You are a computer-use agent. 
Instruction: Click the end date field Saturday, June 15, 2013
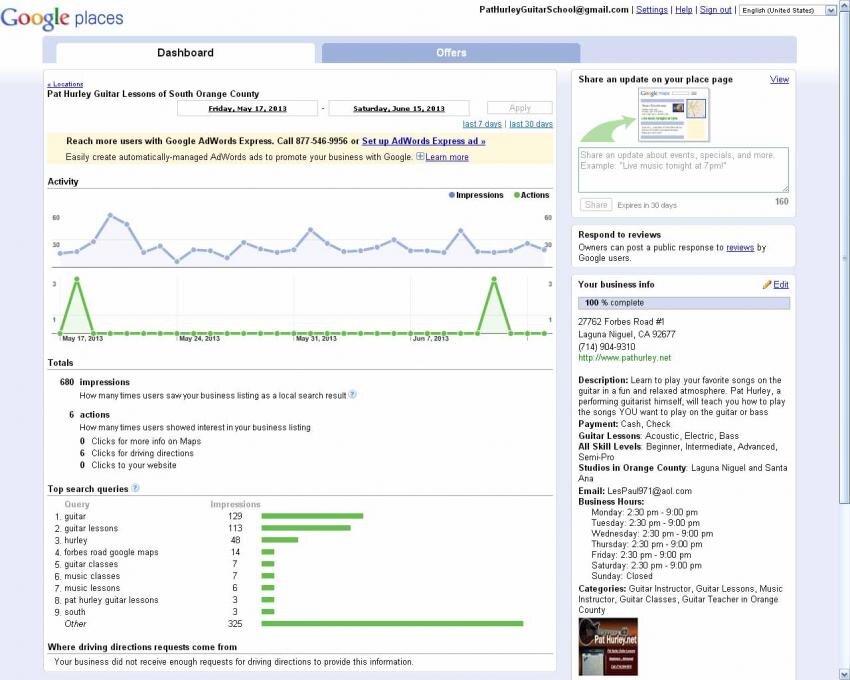pyautogui.click(x=399, y=108)
